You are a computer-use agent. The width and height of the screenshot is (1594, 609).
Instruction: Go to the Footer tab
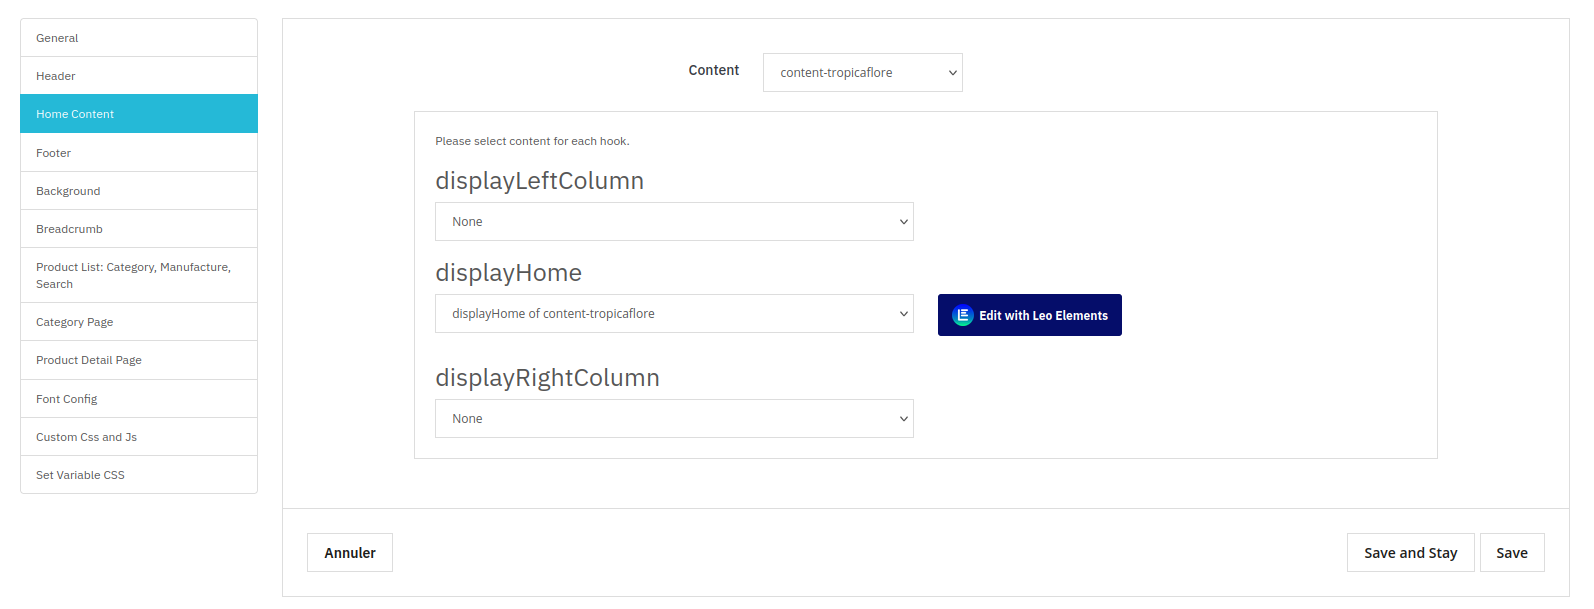point(139,153)
